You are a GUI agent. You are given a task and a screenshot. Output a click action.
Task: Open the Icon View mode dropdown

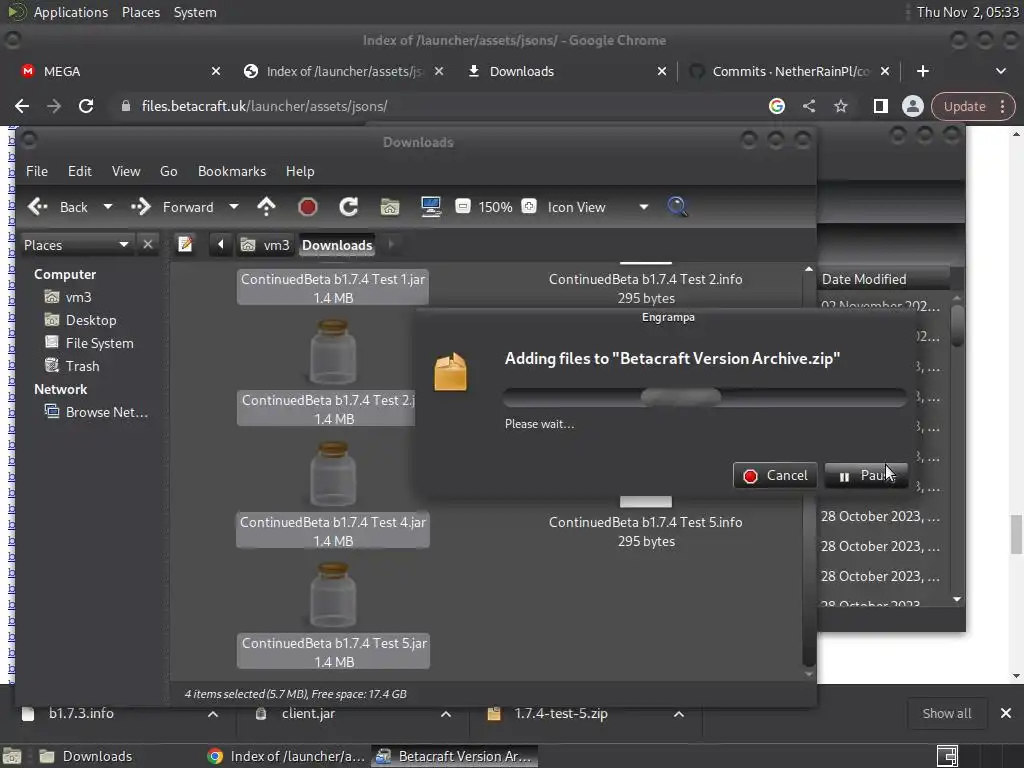click(598, 207)
